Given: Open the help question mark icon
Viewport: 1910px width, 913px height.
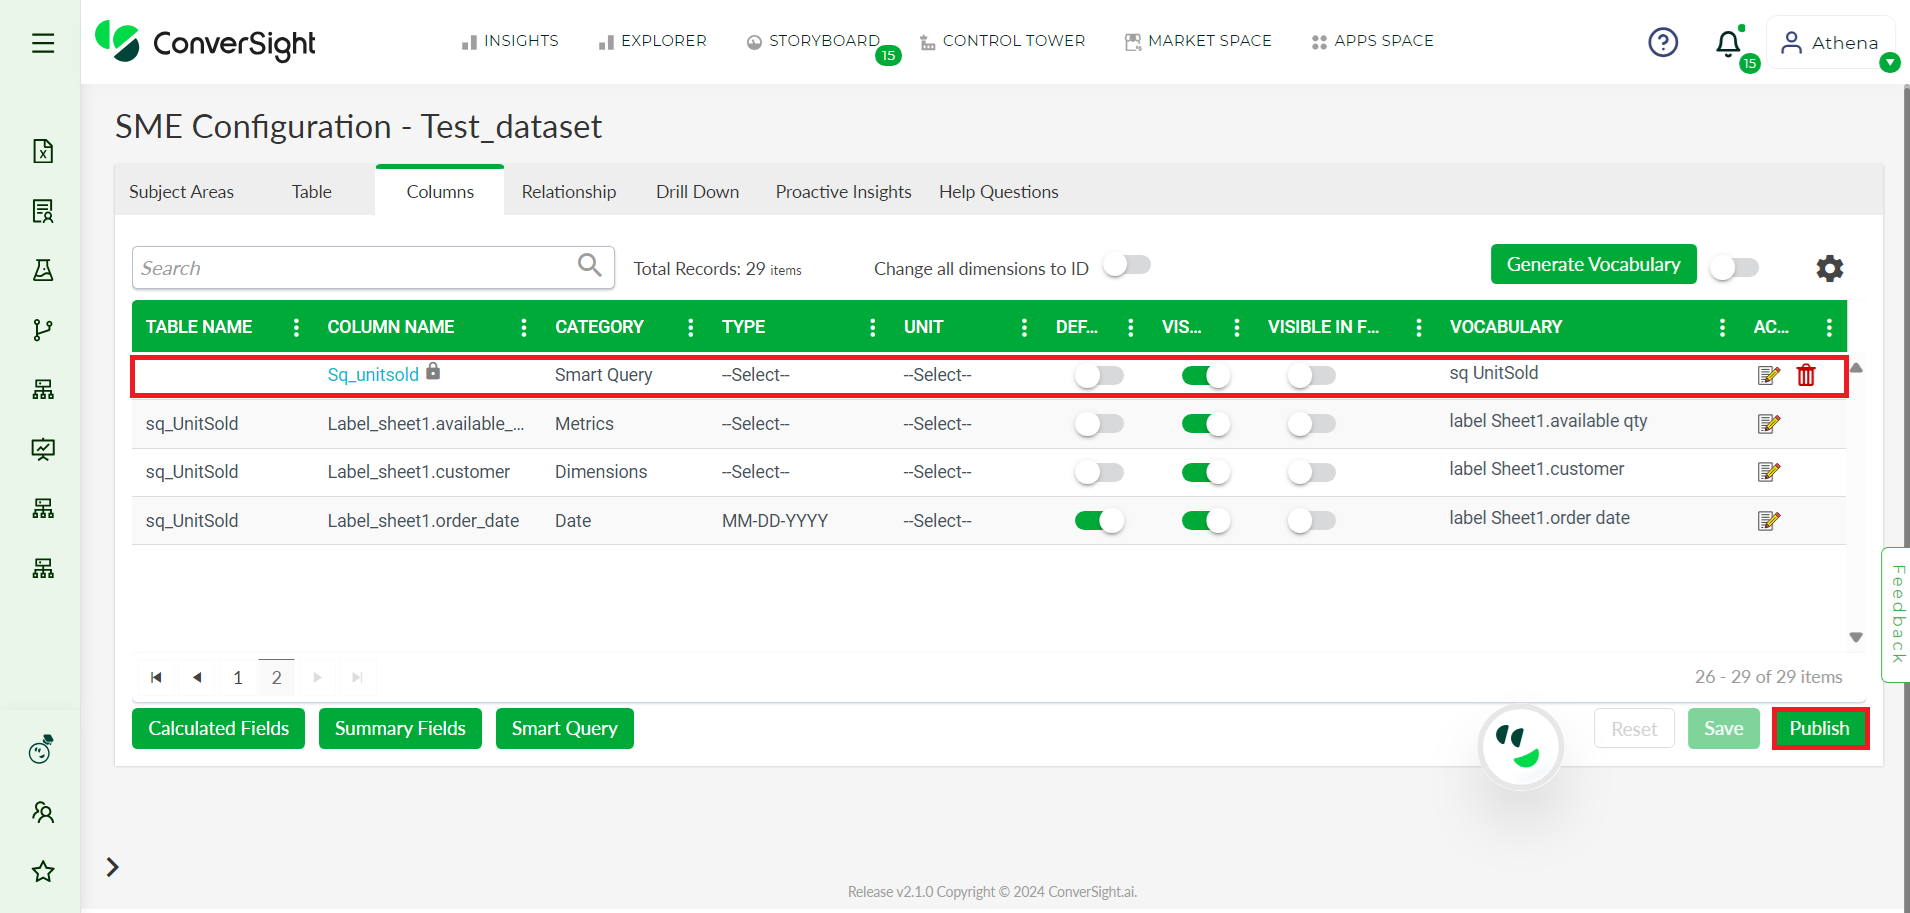Looking at the screenshot, I should pos(1663,42).
